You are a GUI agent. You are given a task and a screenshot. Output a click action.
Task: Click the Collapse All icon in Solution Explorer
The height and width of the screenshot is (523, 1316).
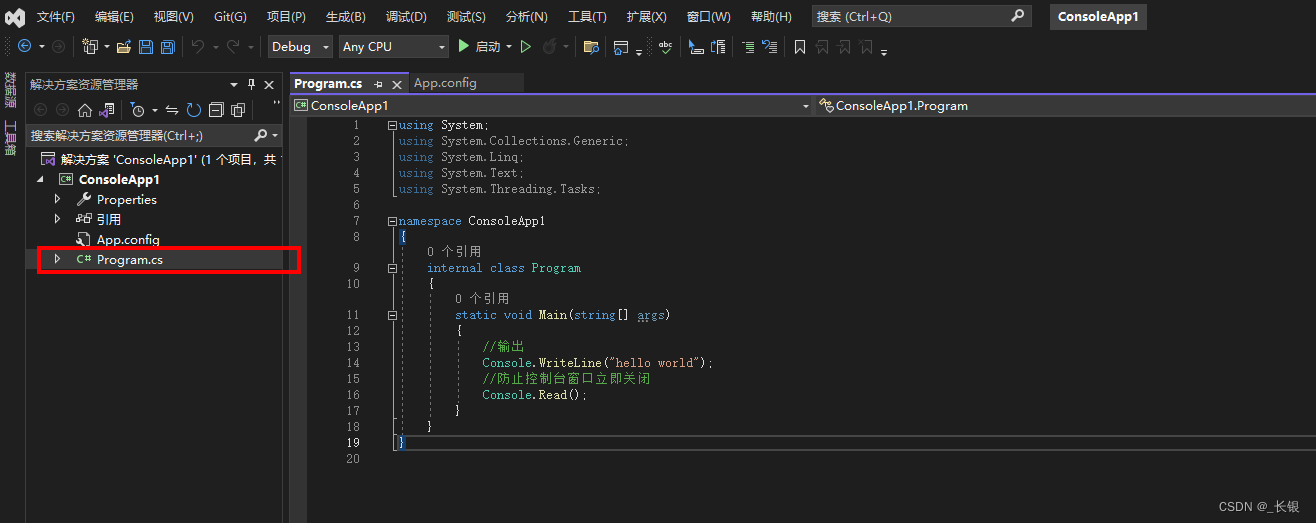click(x=215, y=110)
